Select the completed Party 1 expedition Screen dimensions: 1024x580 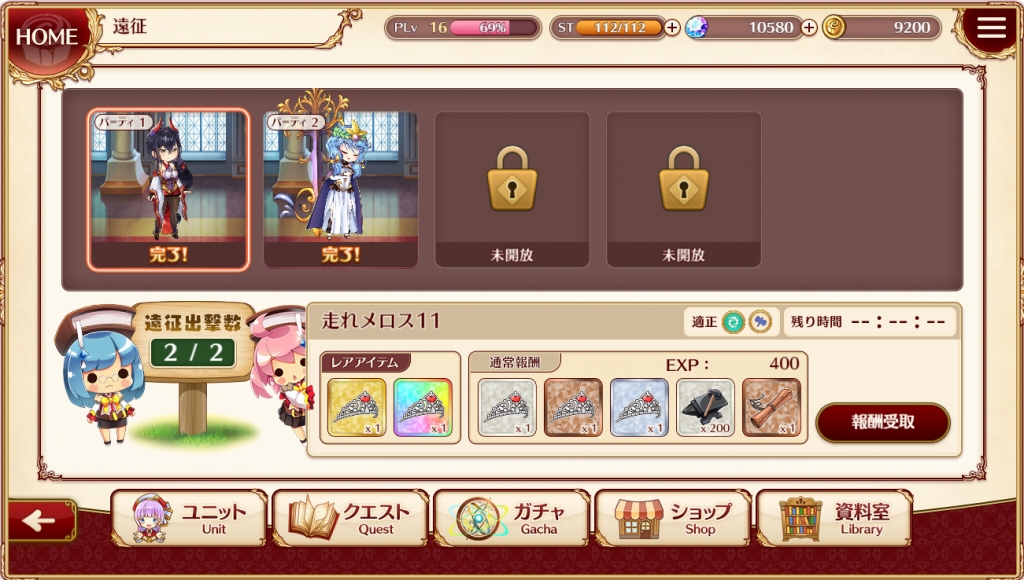coord(168,189)
